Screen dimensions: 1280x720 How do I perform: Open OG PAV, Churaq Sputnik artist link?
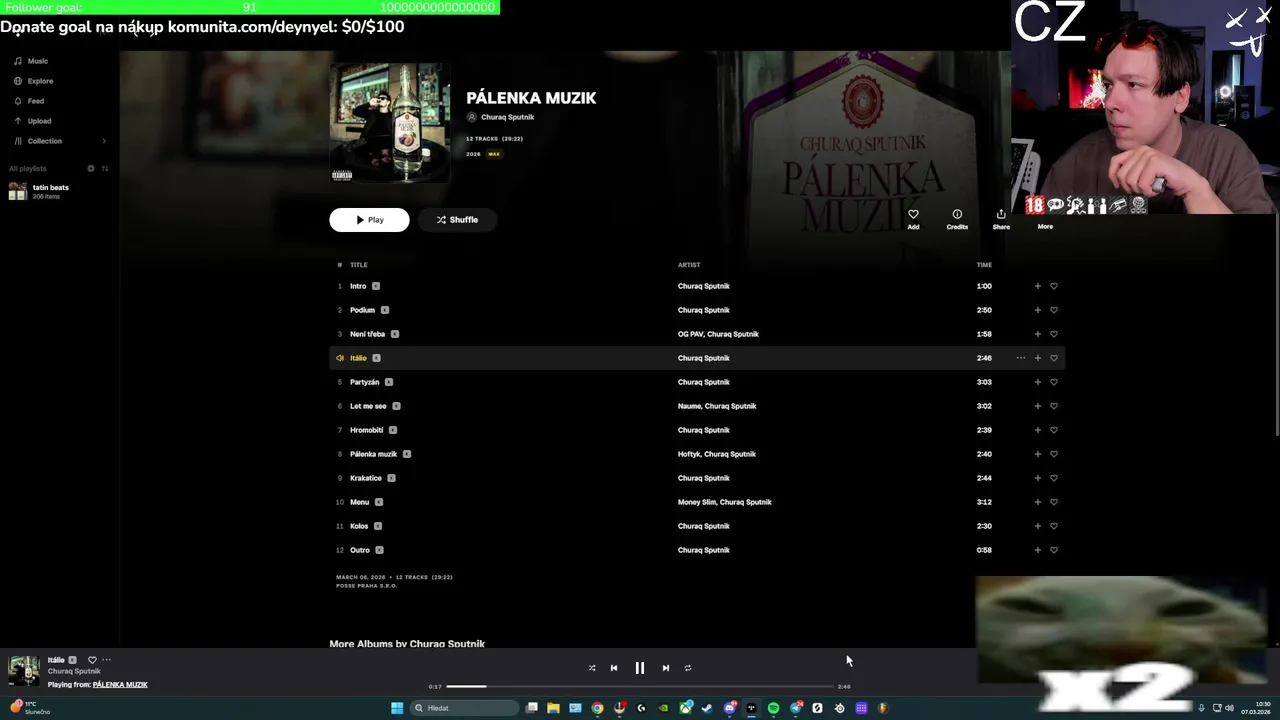[x=718, y=334]
